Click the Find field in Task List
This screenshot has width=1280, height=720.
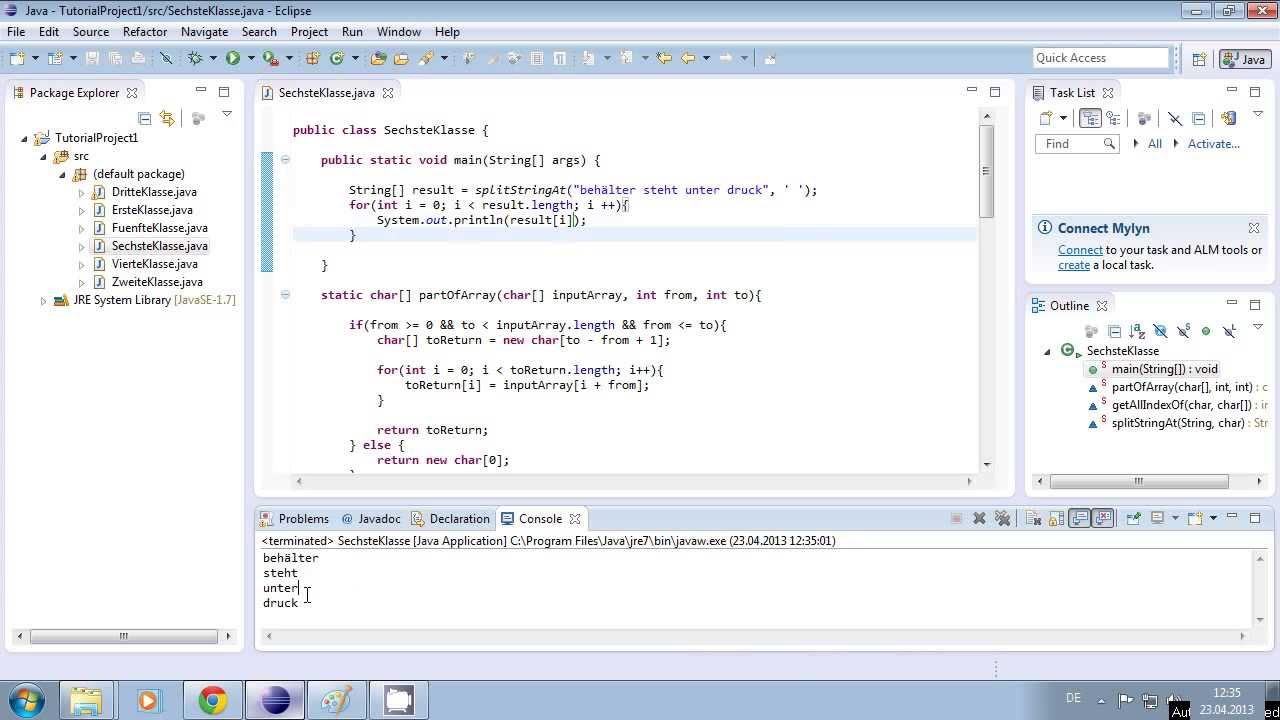[1076, 144]
